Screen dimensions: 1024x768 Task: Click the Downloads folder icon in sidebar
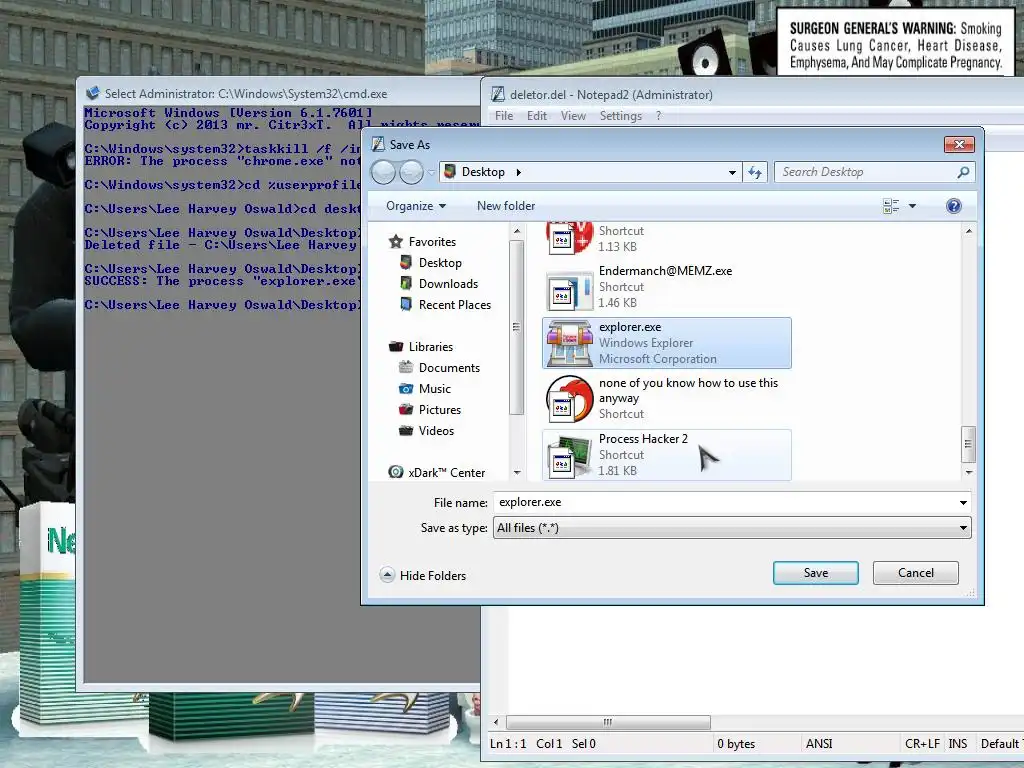[x=406, y=283]
